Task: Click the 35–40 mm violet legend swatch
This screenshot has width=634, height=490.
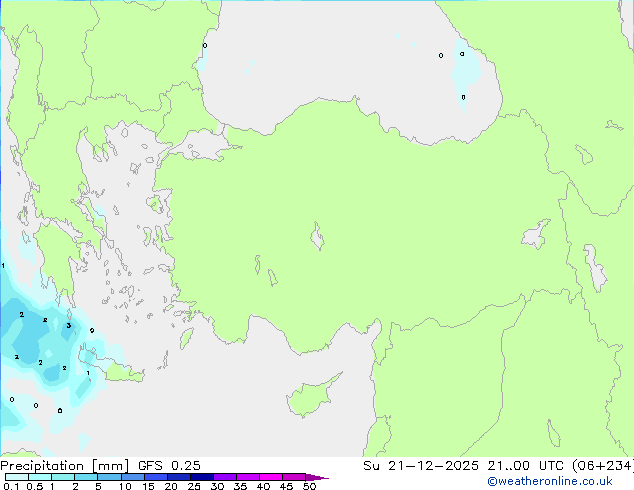Action: pyautogui.click(x=248, y=477)
